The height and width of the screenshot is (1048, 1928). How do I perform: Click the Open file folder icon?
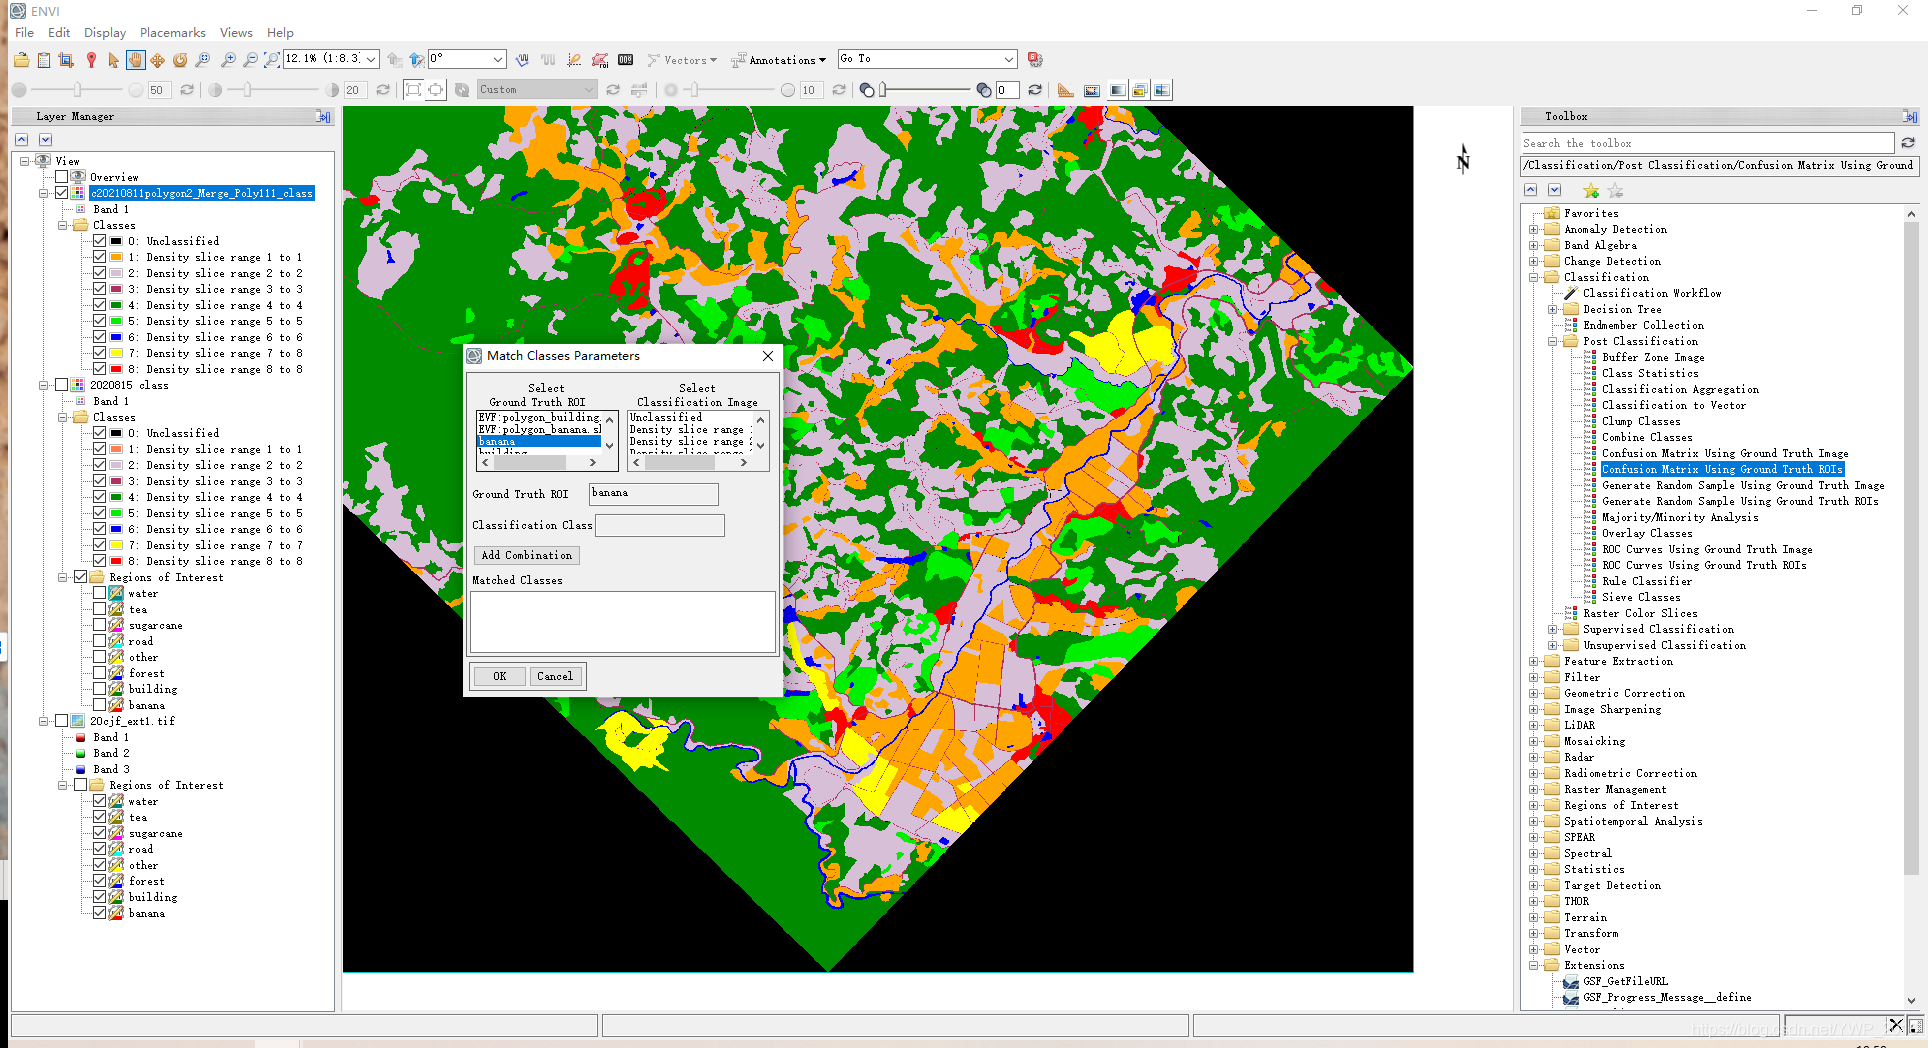pyautogui.click(x=21, y=60)
